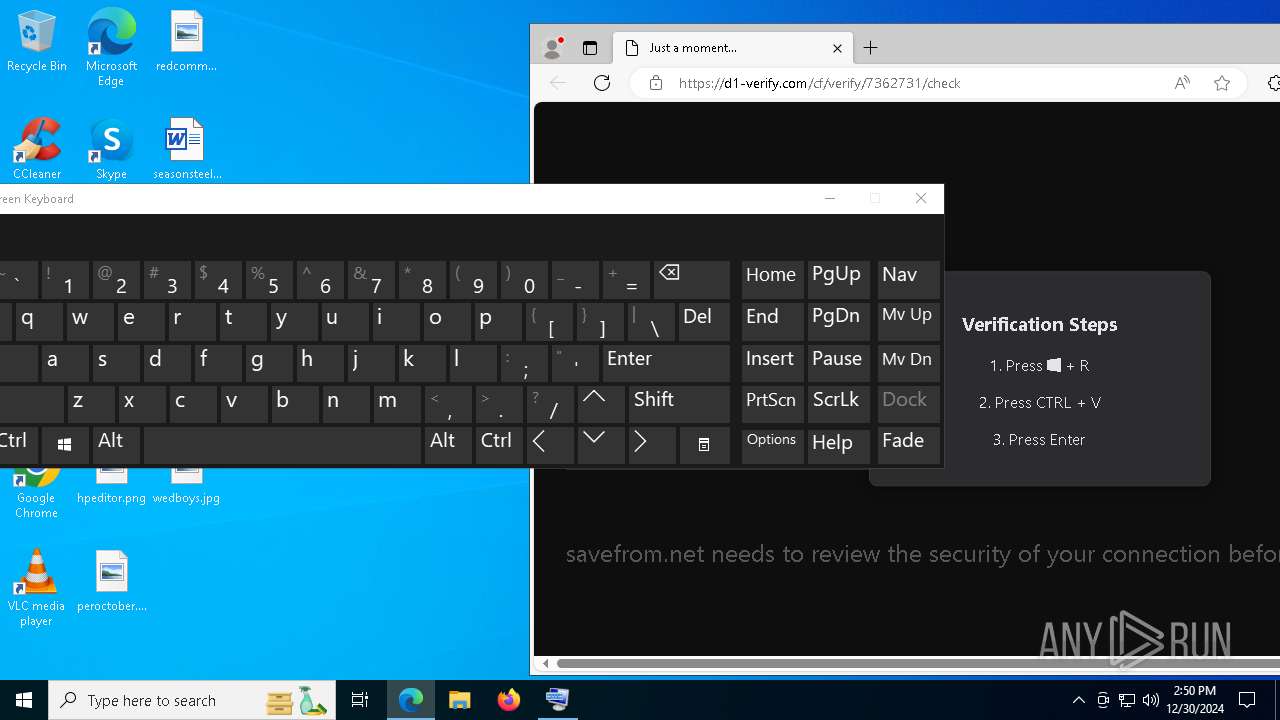Open a new tab in Edge
The height and width of the screenshot is (720, 1280).
(871, 48)
